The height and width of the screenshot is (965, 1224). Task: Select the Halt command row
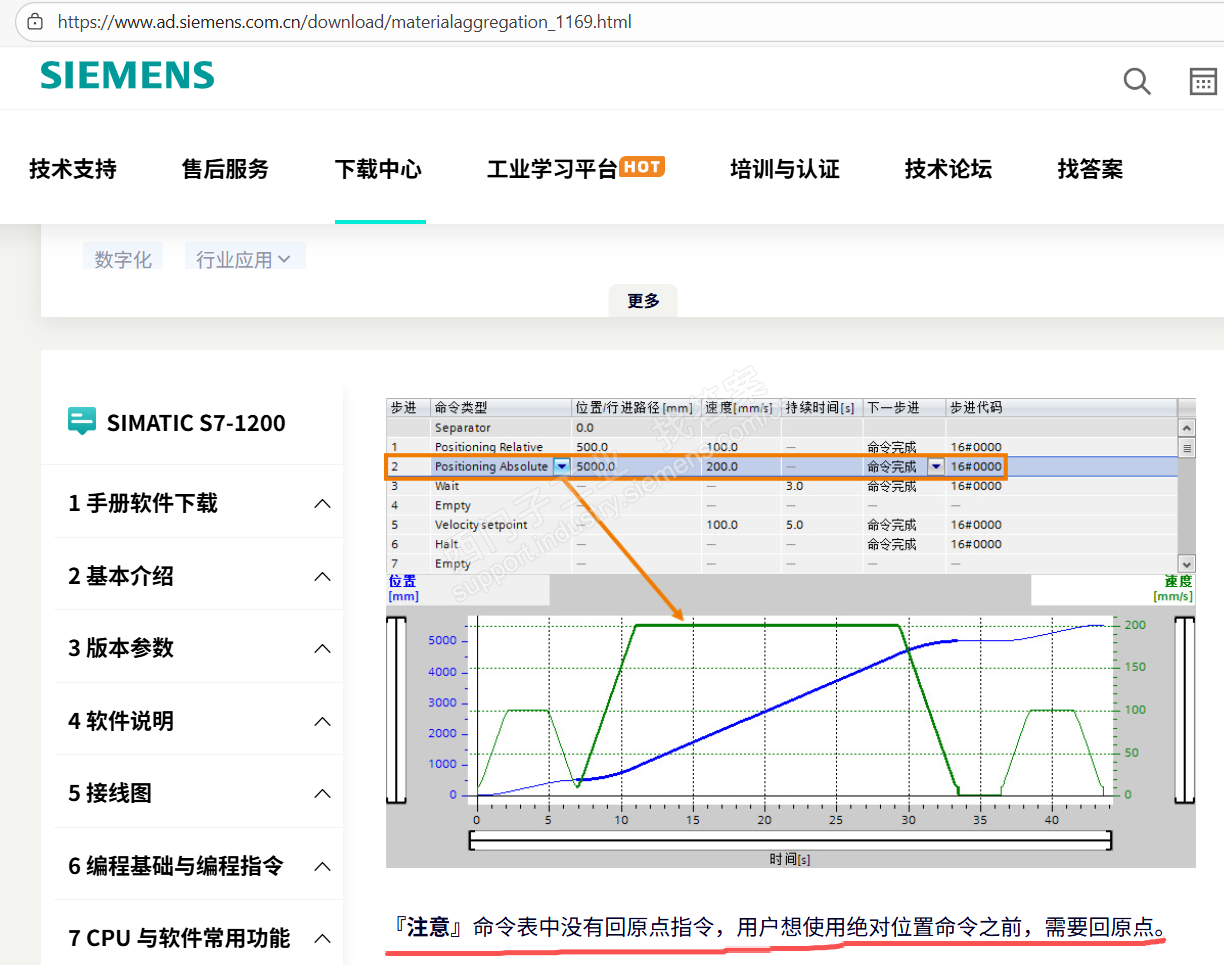click(781, 544)
